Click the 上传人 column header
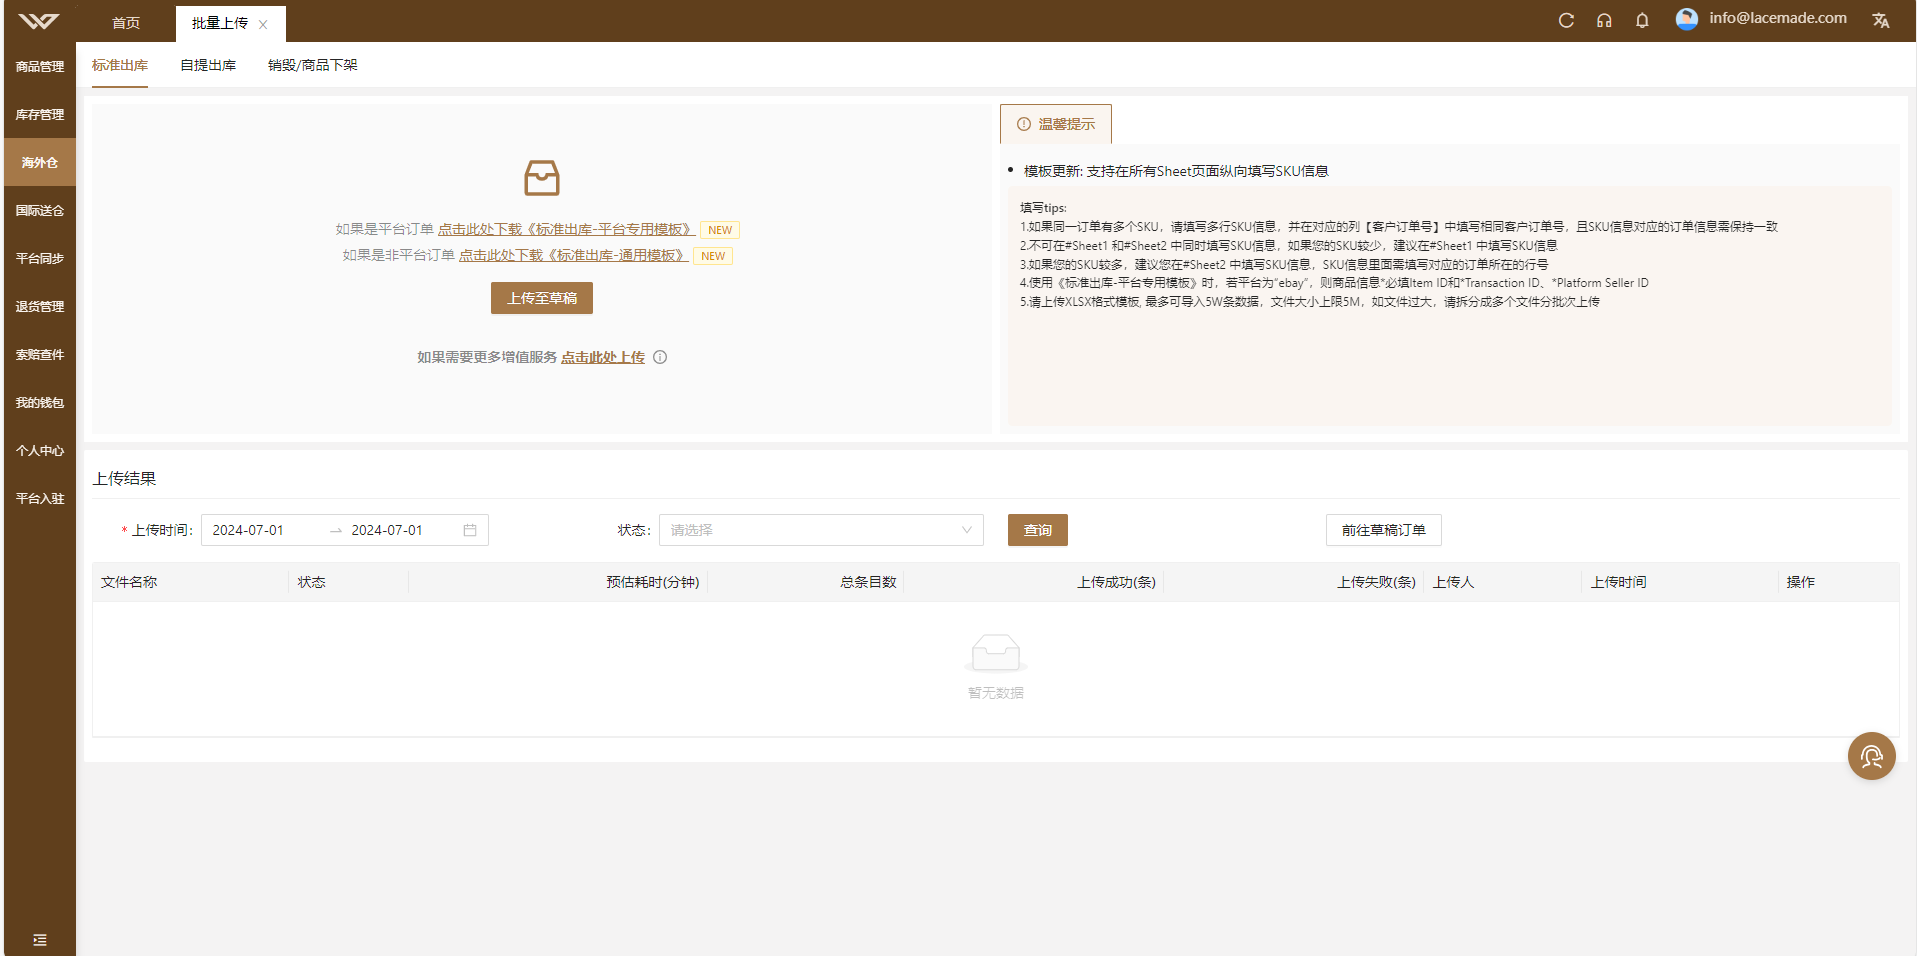 click(x=1453, y=582)
